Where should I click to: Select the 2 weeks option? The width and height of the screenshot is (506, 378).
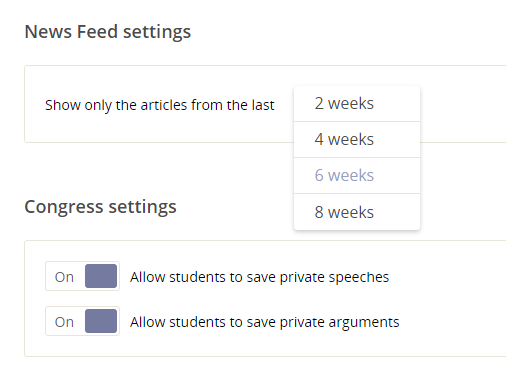pos(357,104)
